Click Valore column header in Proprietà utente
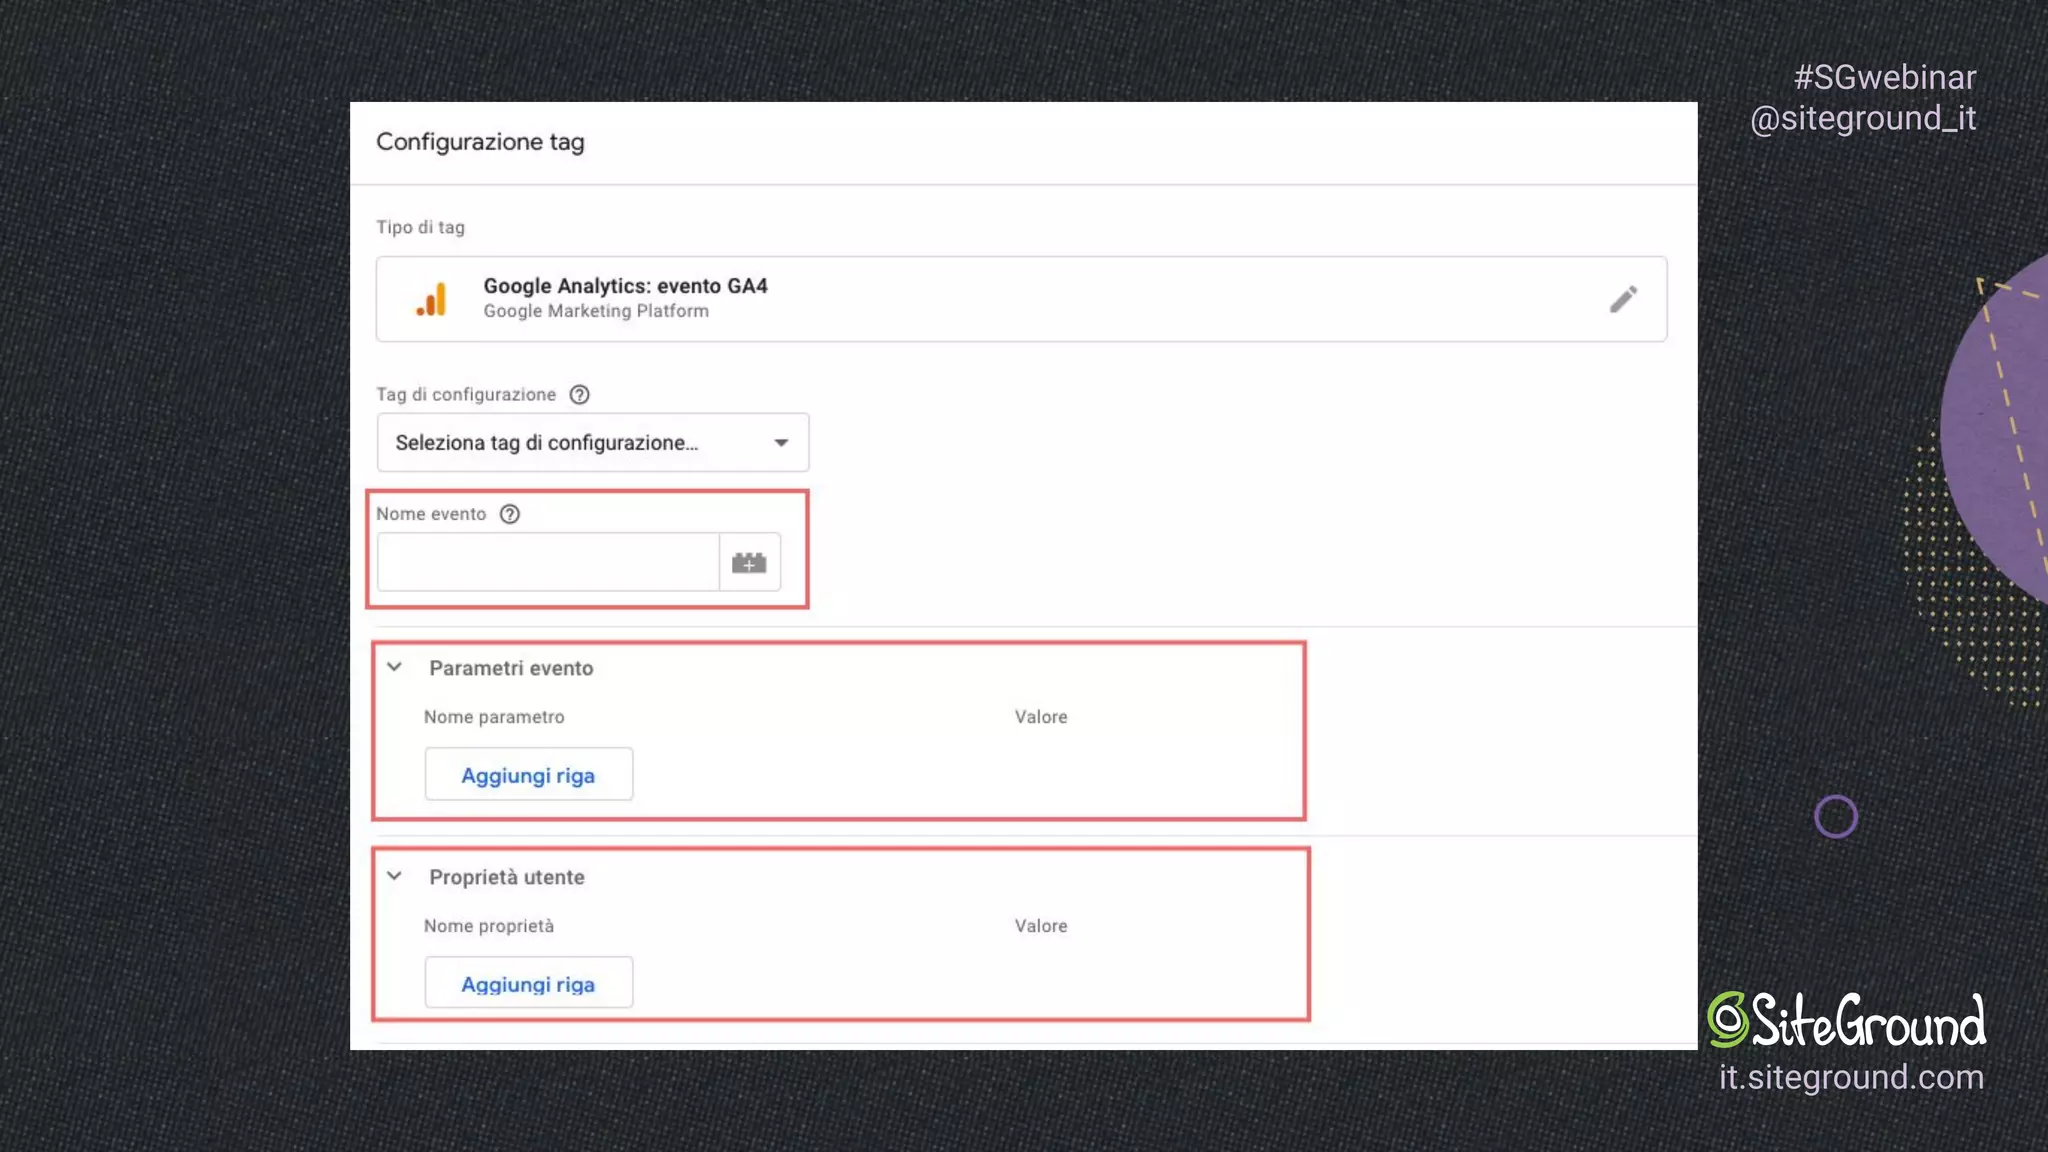Screen dimensions: 2048x1152 click(1041, 926)
